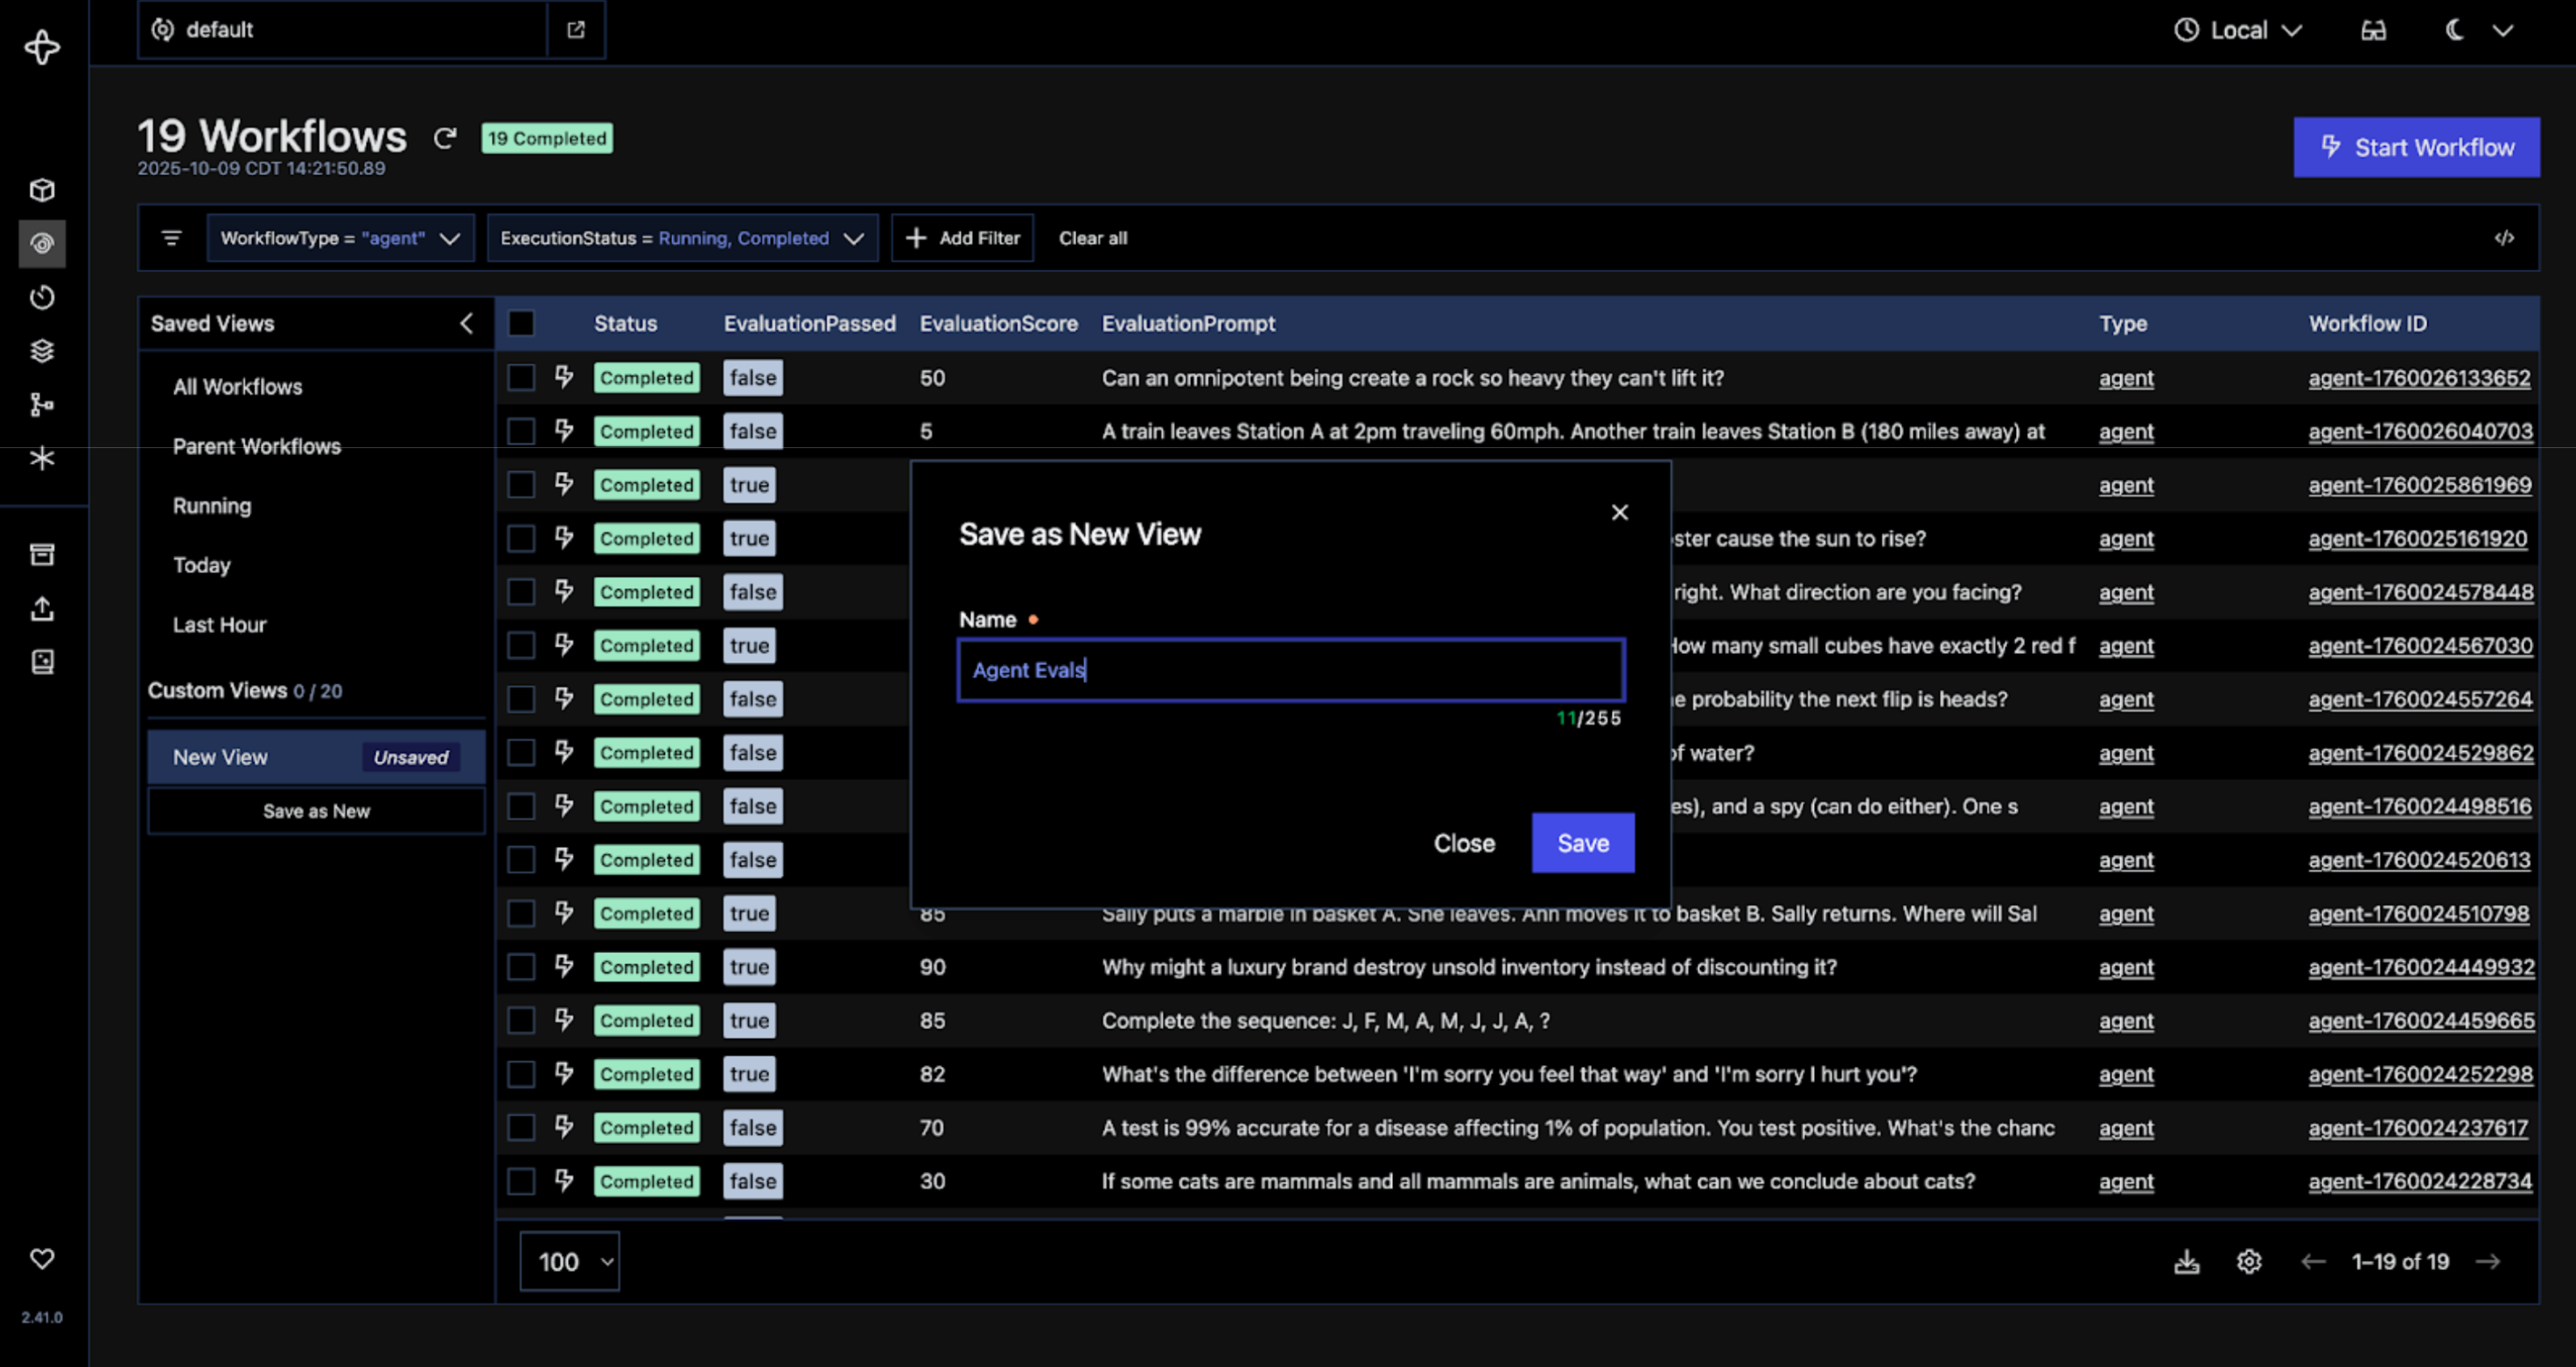Open the Import upload icon in the sidebar
Image resolution: width=2576 pixels, height=1367 pixels.
pyautogui.click(x=42, y=609)
